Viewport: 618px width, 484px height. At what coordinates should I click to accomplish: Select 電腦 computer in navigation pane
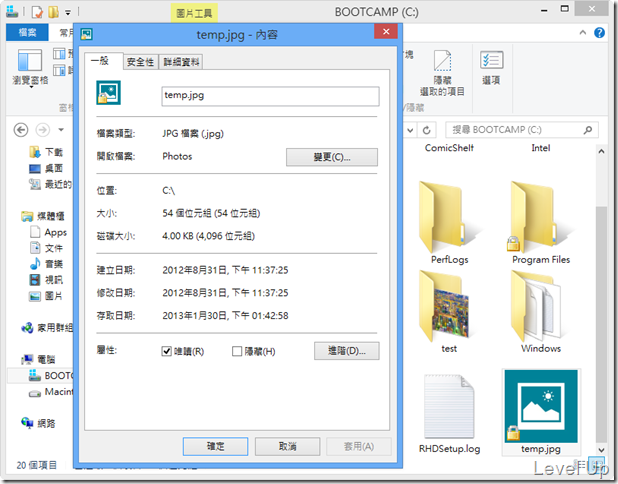[38, 359]
